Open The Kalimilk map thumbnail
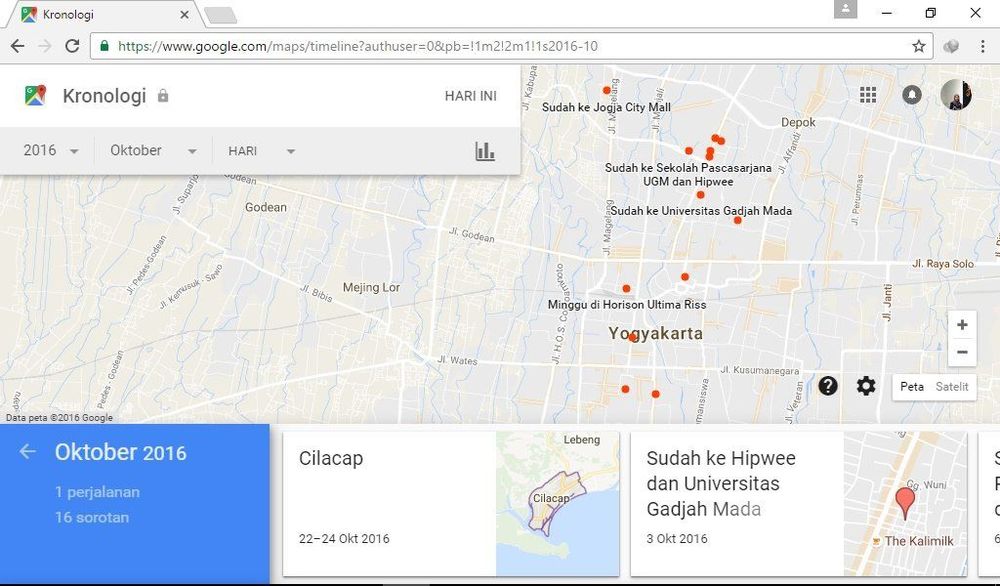Image resolution: width=1000 pixels, height=586 pixels. click(x=905, y=504)
